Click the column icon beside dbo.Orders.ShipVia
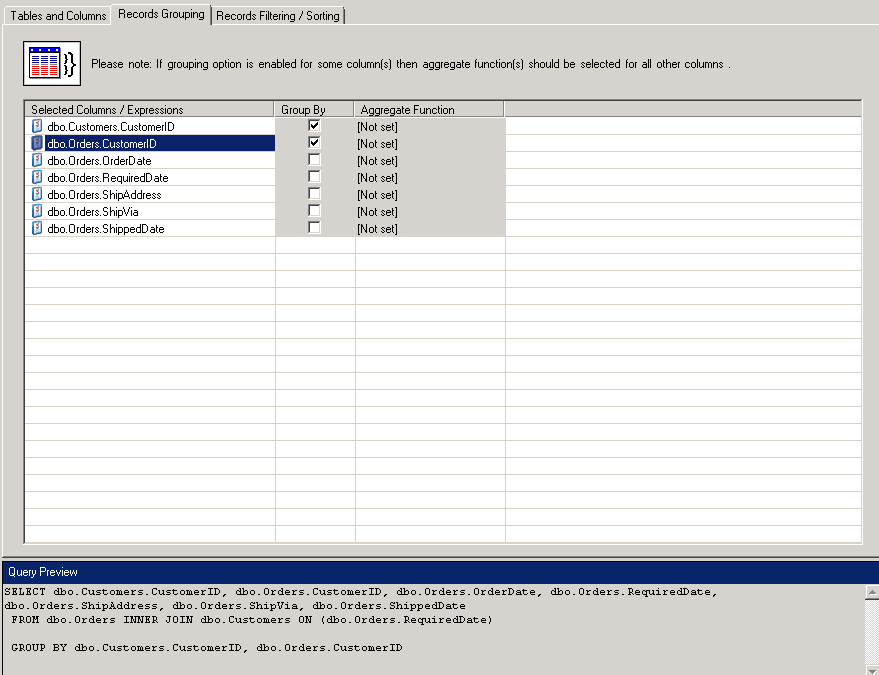This screenshot has height=675, width=879. pyautogui.click(x=37, y=212)
